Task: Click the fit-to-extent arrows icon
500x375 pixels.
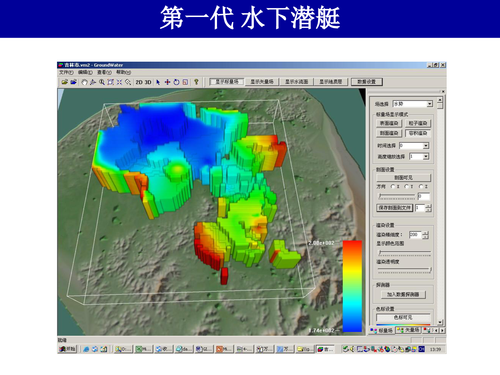Action: coord(119,82)
